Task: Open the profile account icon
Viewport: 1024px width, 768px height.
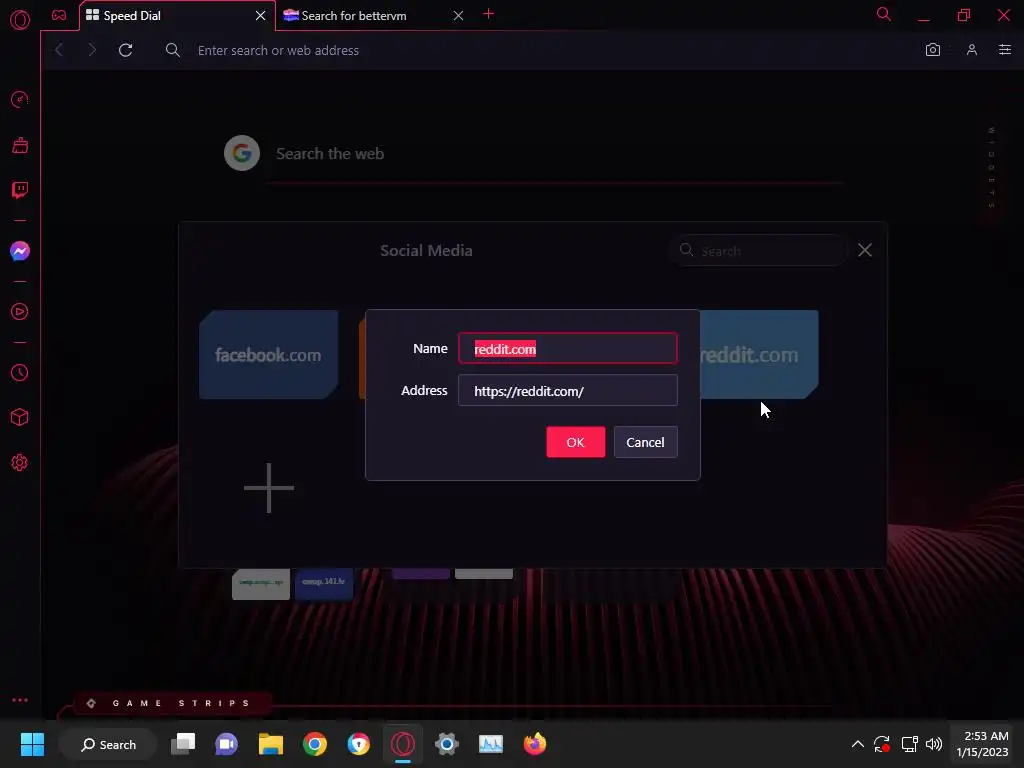Action: click(972, 50)
